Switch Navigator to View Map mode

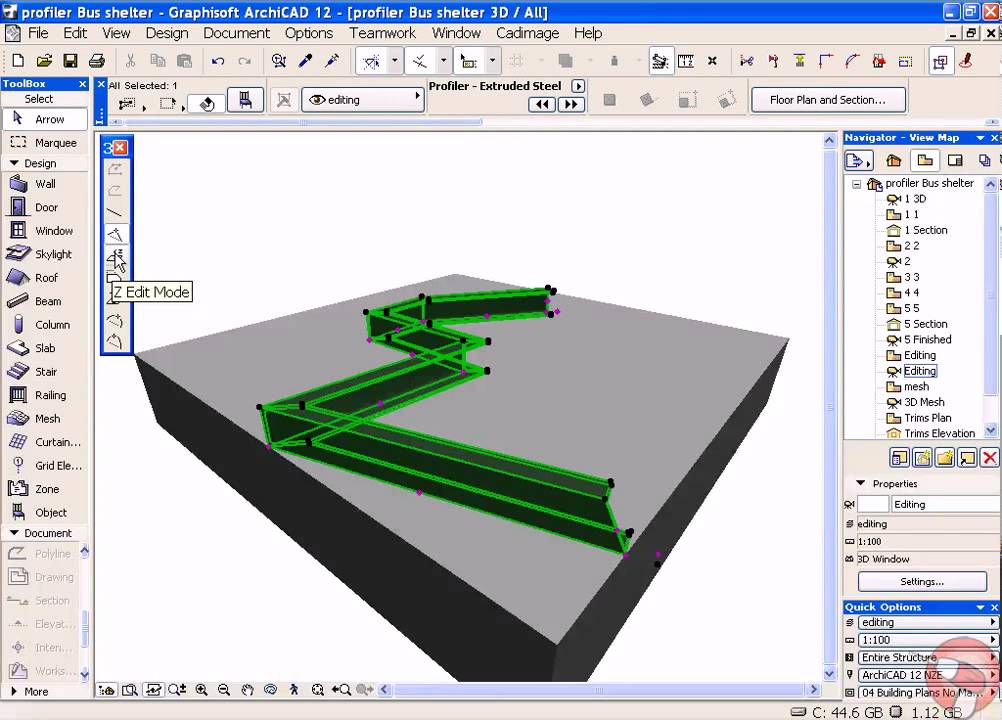coord(925,160)
